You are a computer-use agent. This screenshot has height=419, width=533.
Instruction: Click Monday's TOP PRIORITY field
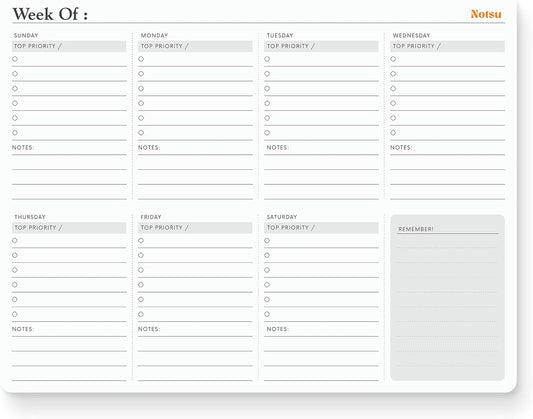pos(195,46)
